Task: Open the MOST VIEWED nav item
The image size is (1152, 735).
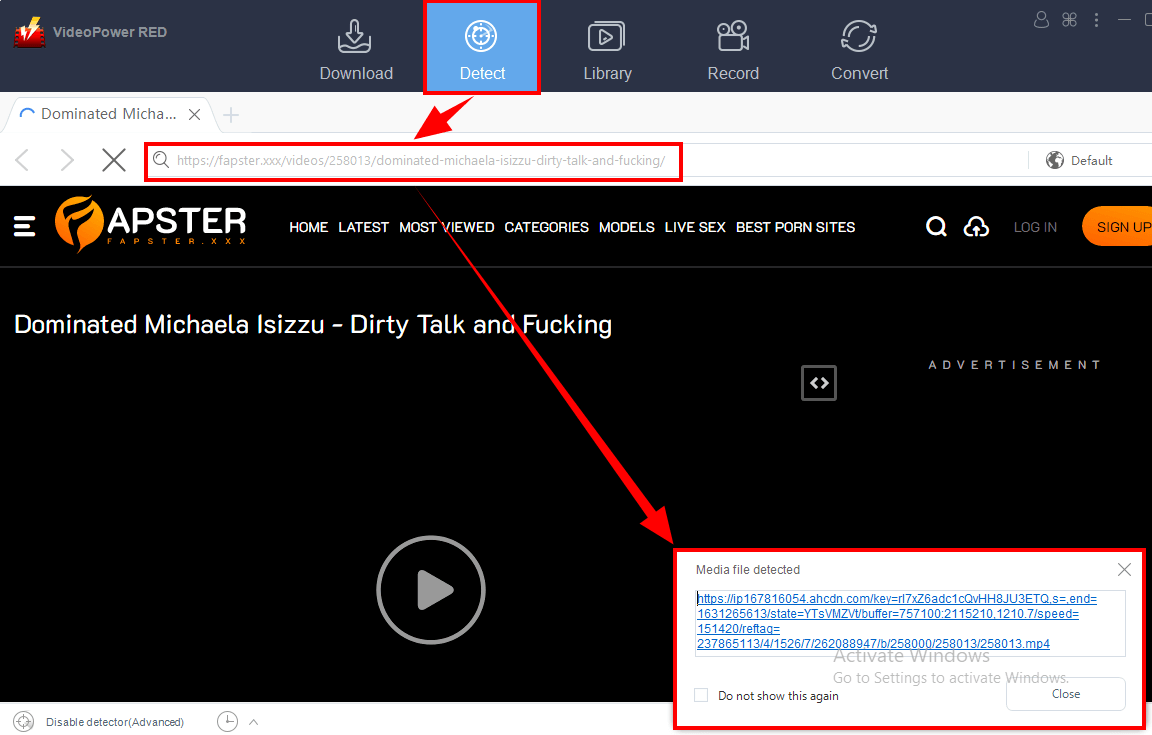Action: pos(447,227)
